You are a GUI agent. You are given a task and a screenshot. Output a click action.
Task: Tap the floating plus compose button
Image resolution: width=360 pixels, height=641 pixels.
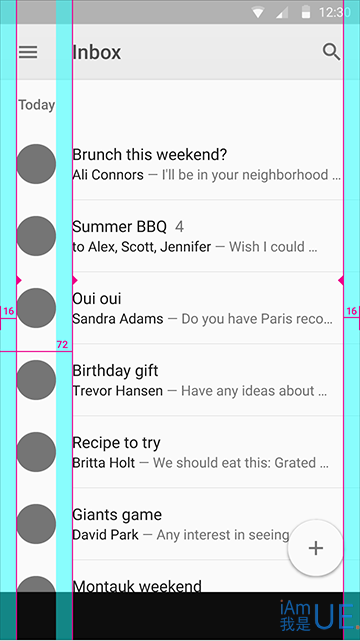(x=315, y=547)
